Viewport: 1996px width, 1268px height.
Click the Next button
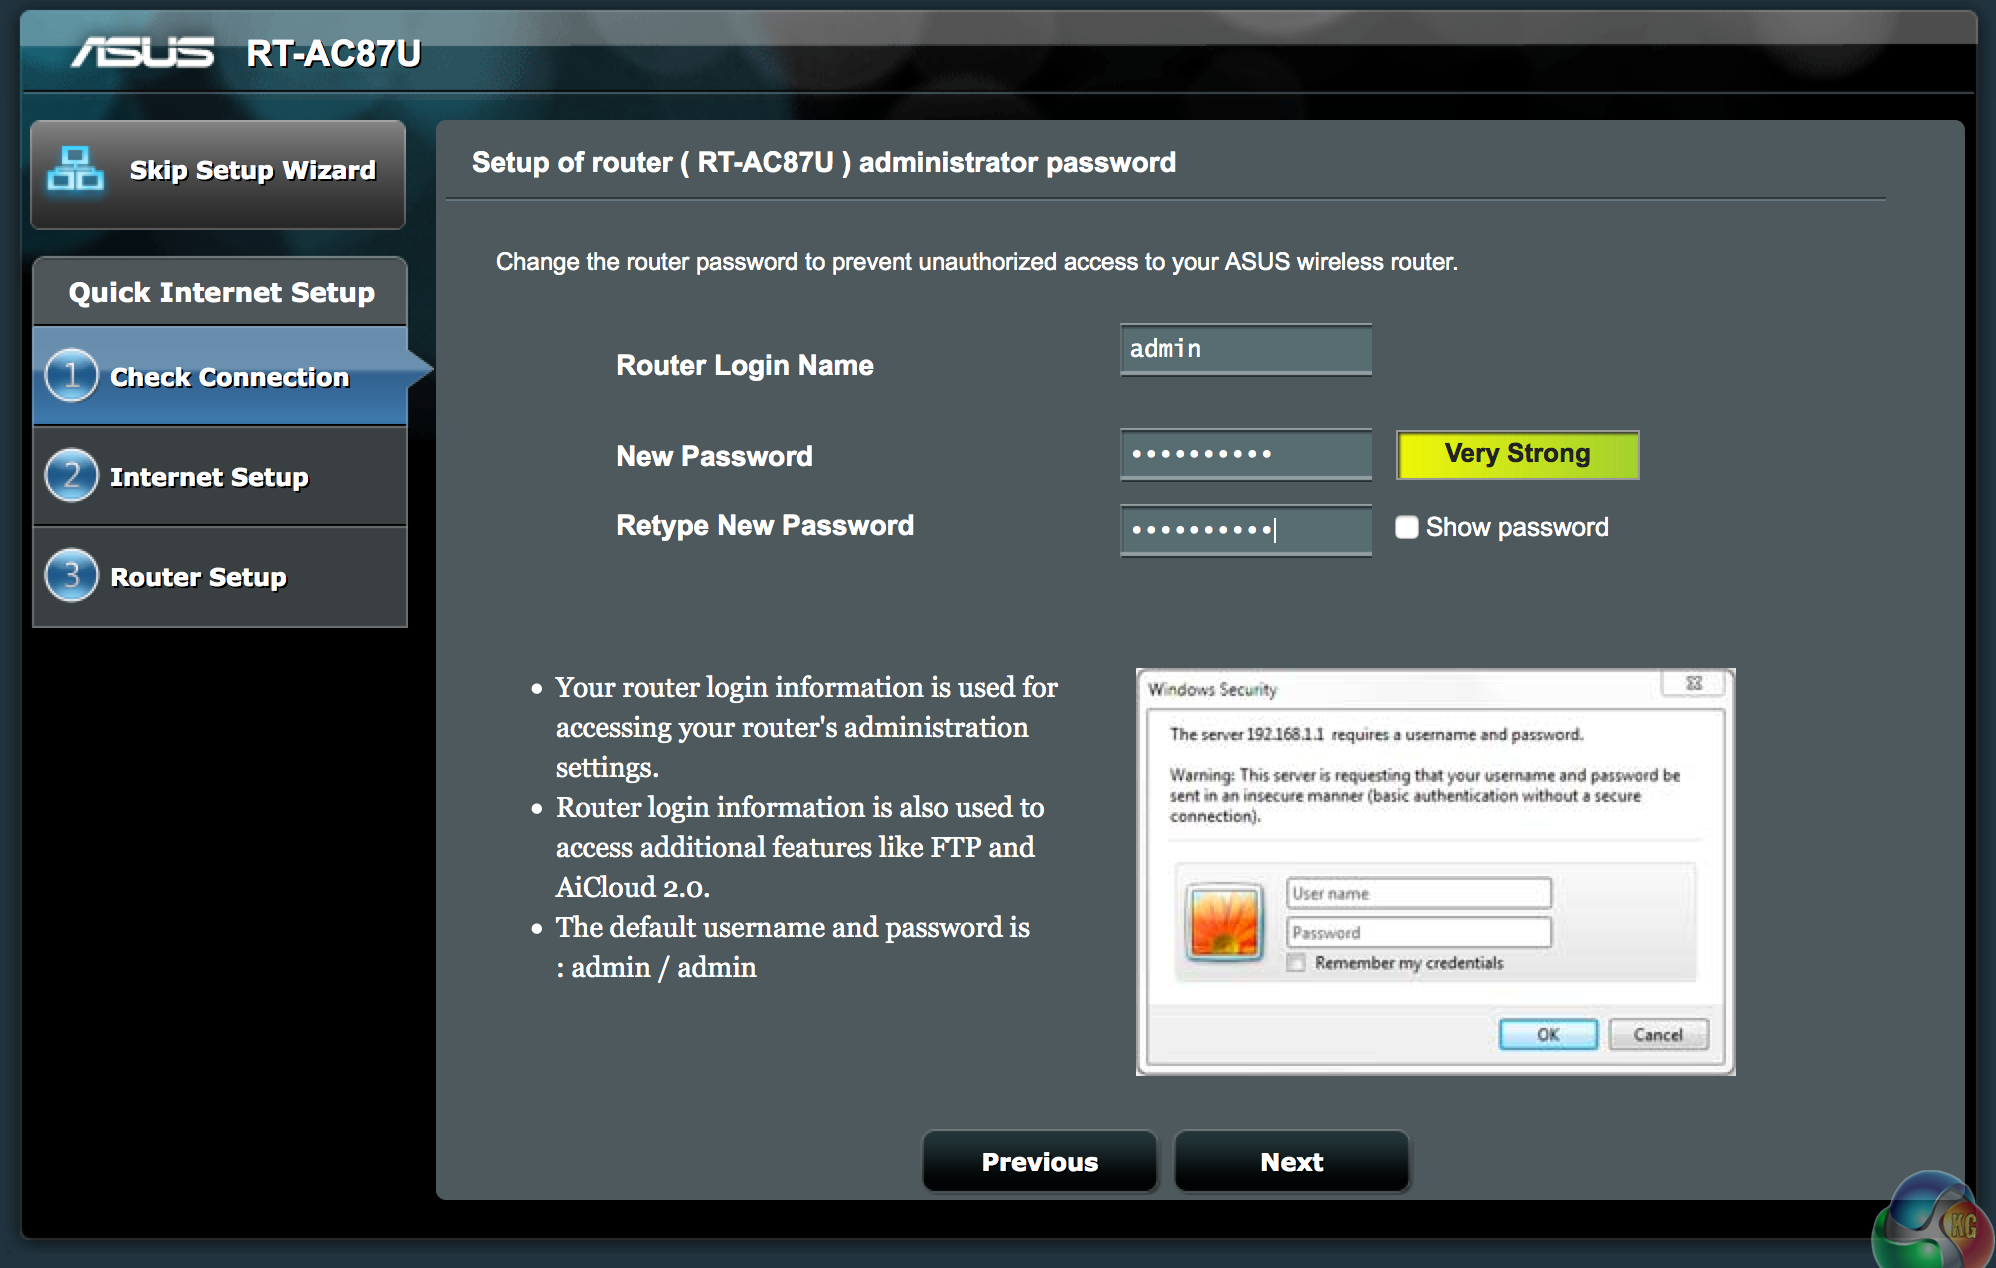point(1291,1162)
